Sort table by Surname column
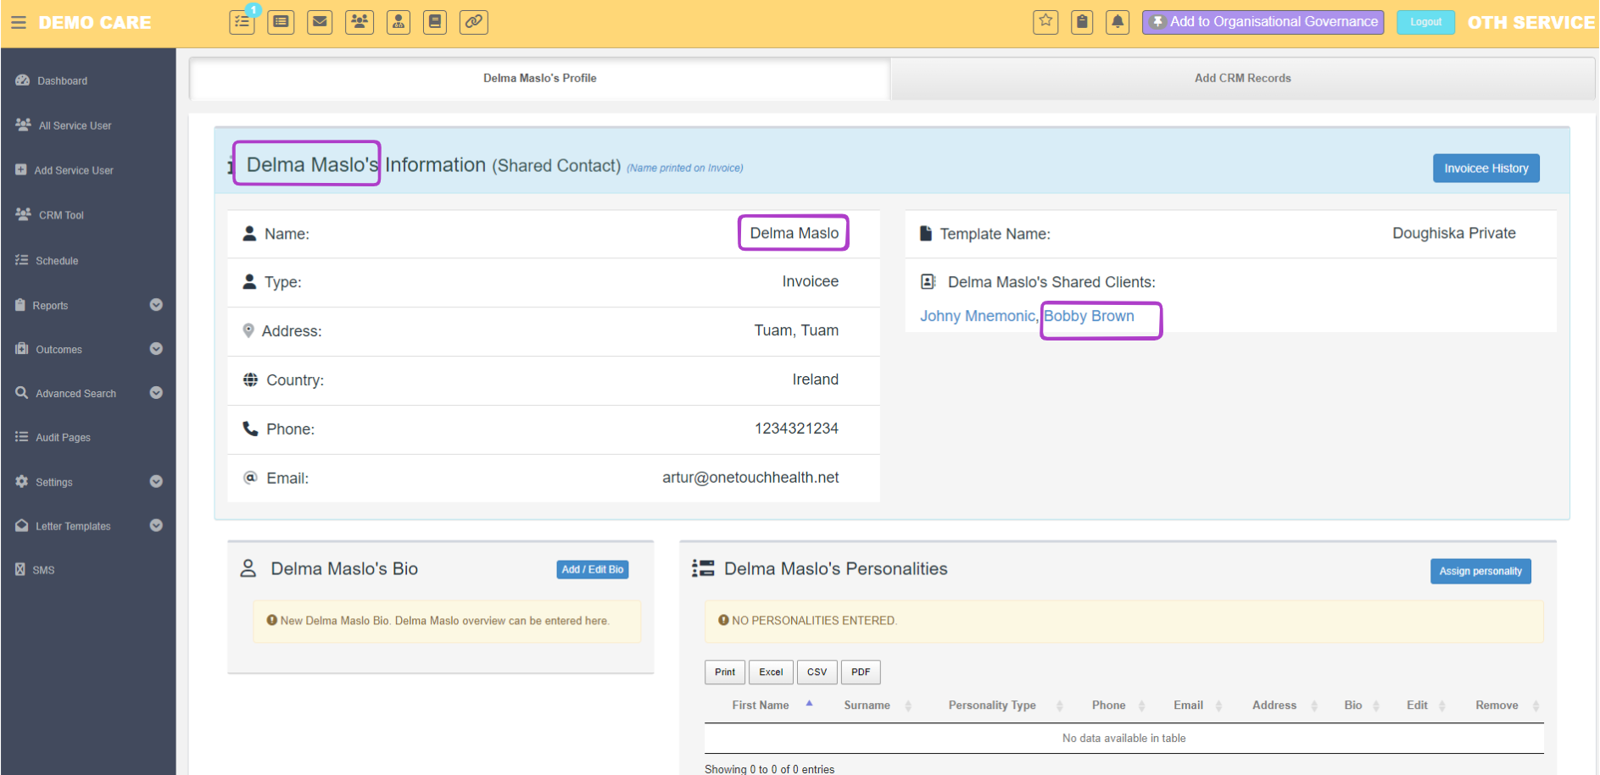Image resolution: width=1600 pixels, height=775 pixels. (x=867, y=705)
